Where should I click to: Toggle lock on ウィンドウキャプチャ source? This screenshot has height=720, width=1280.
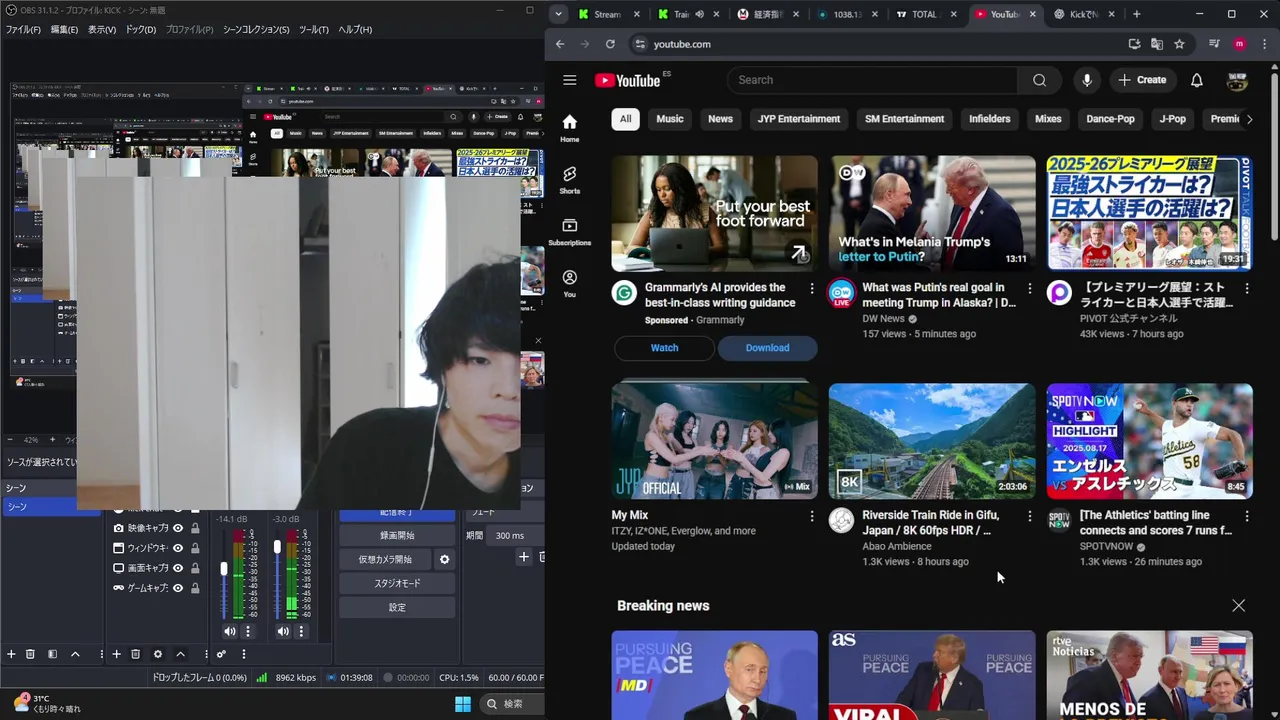pos(195,548)
